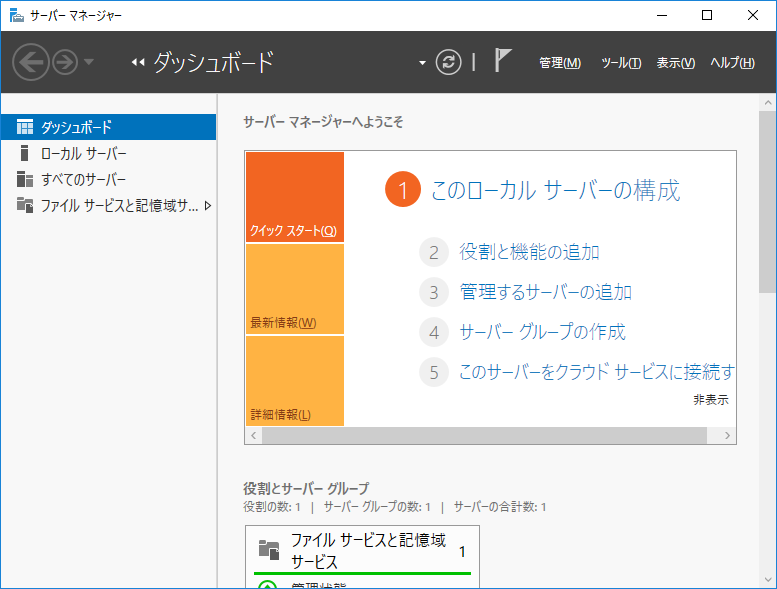
Task: Open このサーバーをクラウド サービスに接続 link
Action: 597,372
